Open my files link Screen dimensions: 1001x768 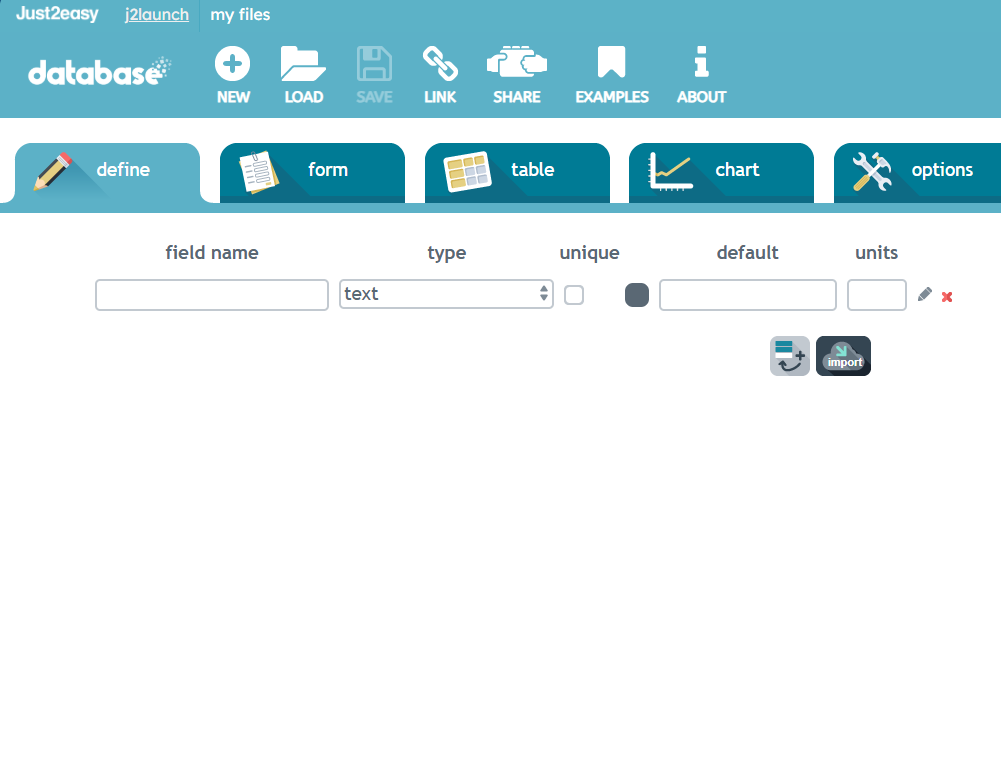(240, 15)
